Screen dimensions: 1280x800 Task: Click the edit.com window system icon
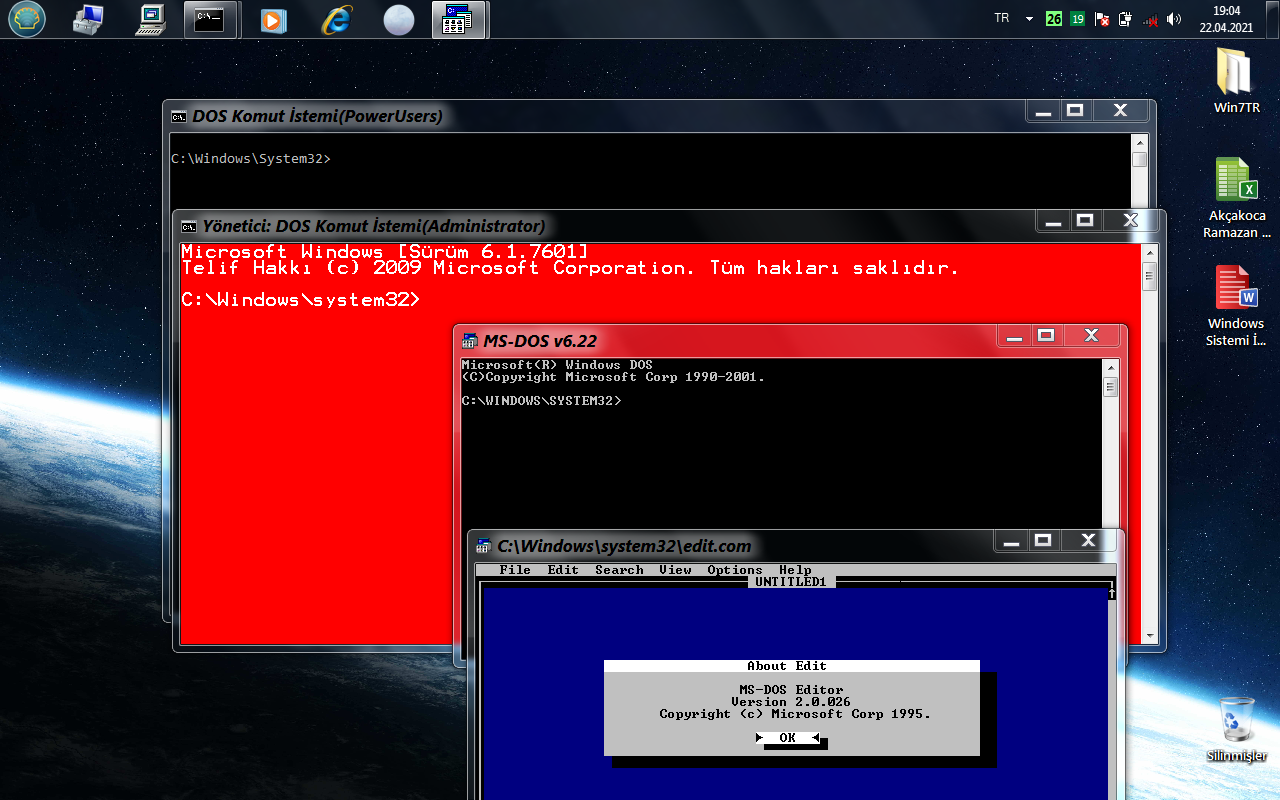(483, 546)
